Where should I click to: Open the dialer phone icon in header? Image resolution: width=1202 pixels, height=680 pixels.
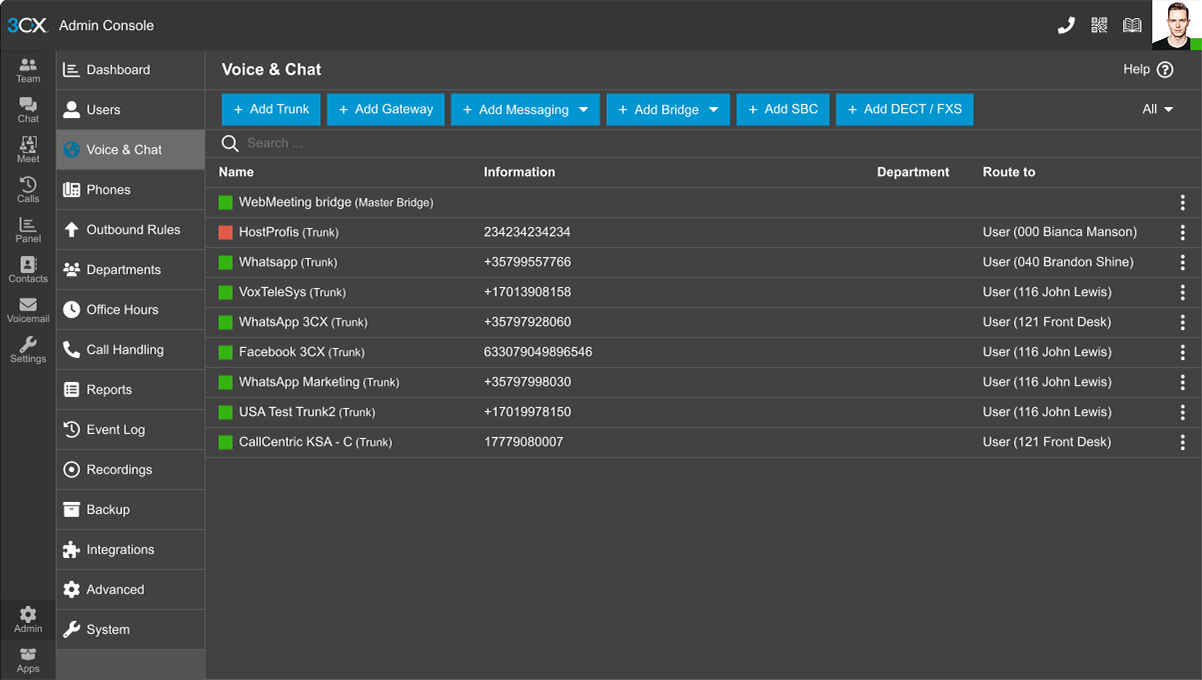tap(1066, 25)
